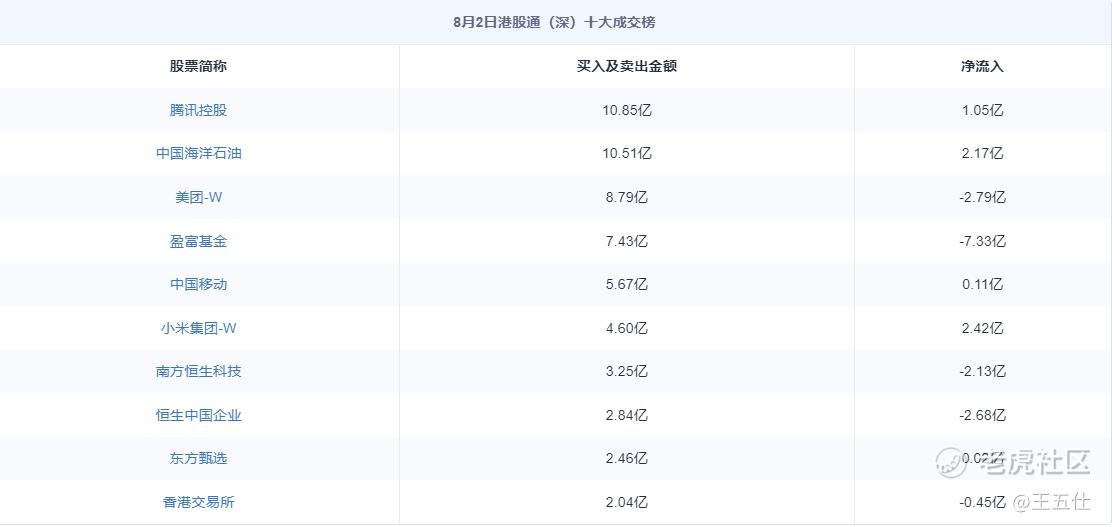The image size is (1112, 527).
Task: Select the 7.43亿 amount cell
Action: click(627, 241)
